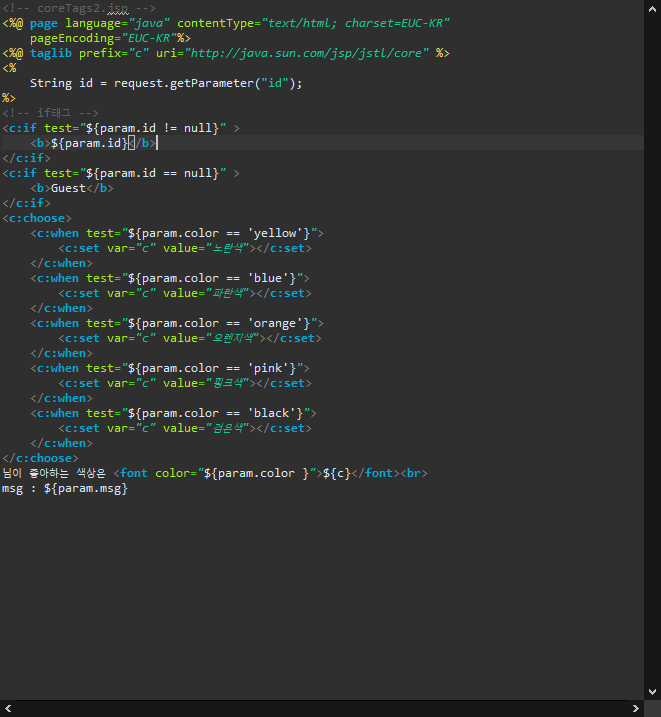Click the 검은색 c:set line
The height and width of the screenshot is (717, 661).
[185, 428]
